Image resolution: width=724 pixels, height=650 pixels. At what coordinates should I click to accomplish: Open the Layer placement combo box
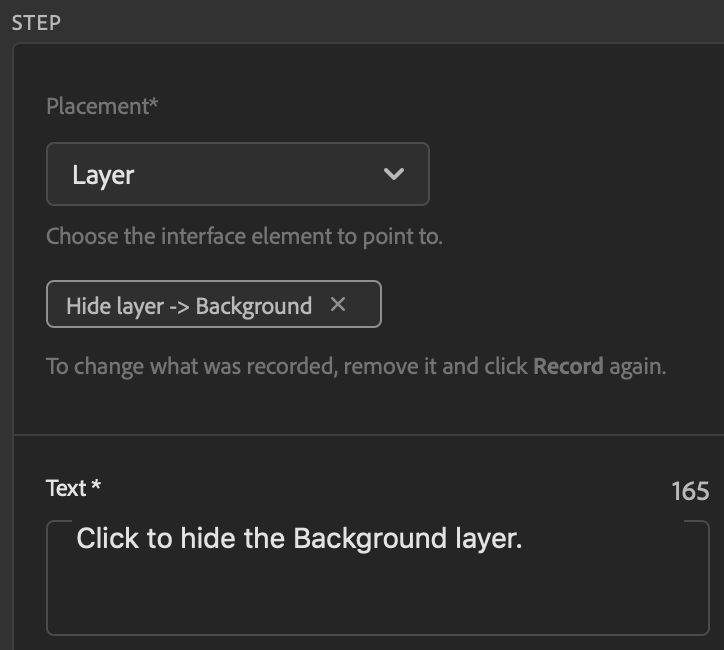click(x=237, y=174)
